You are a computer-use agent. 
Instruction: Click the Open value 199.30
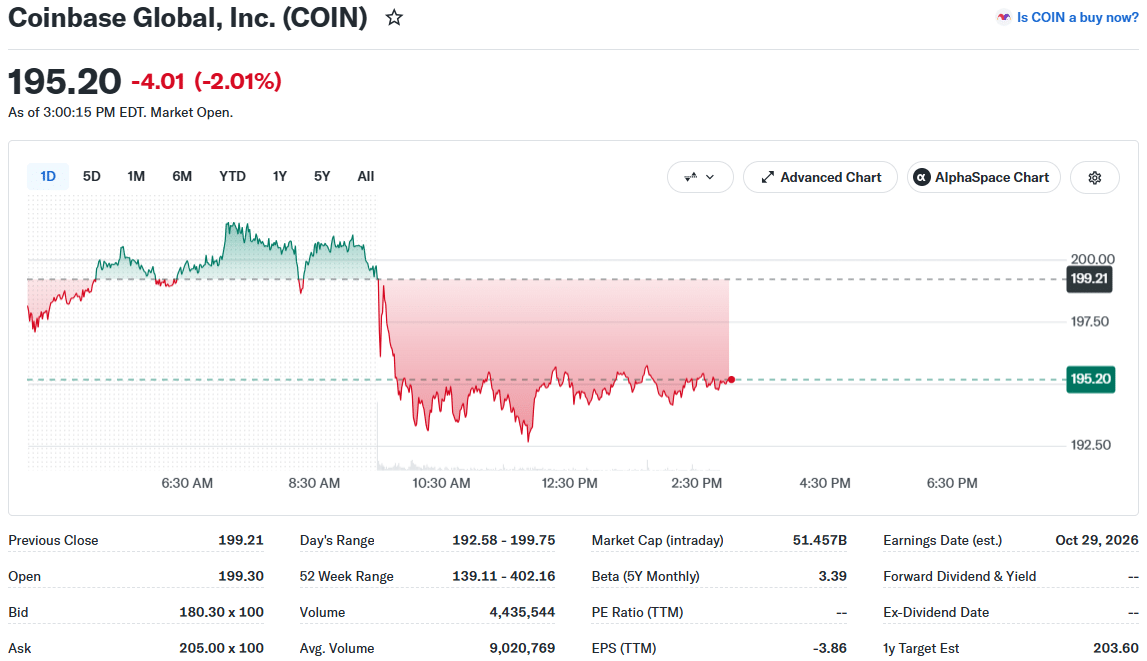(x=241, y=576)
